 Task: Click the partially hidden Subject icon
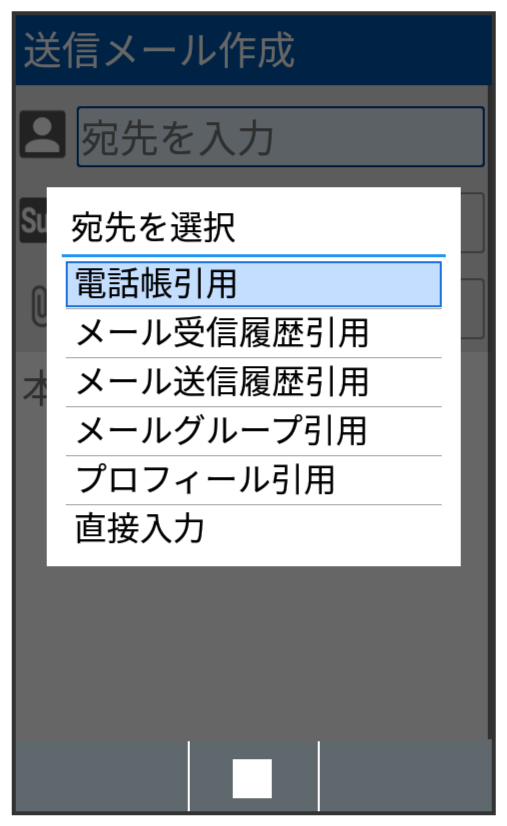[33, 220]
